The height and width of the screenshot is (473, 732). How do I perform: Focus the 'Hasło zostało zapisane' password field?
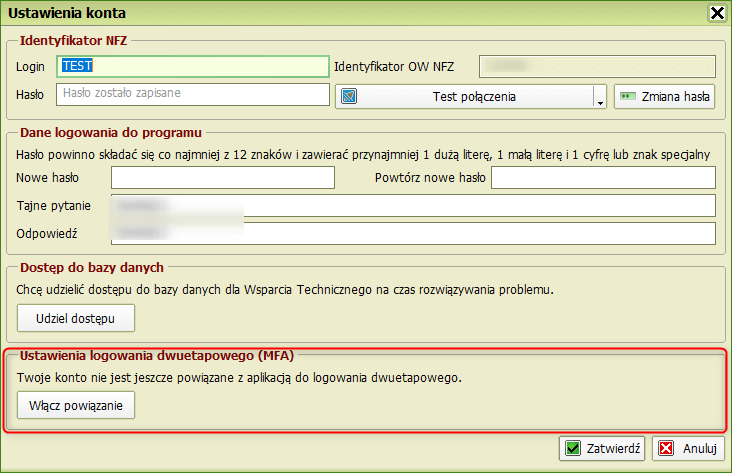coord(194,95)
